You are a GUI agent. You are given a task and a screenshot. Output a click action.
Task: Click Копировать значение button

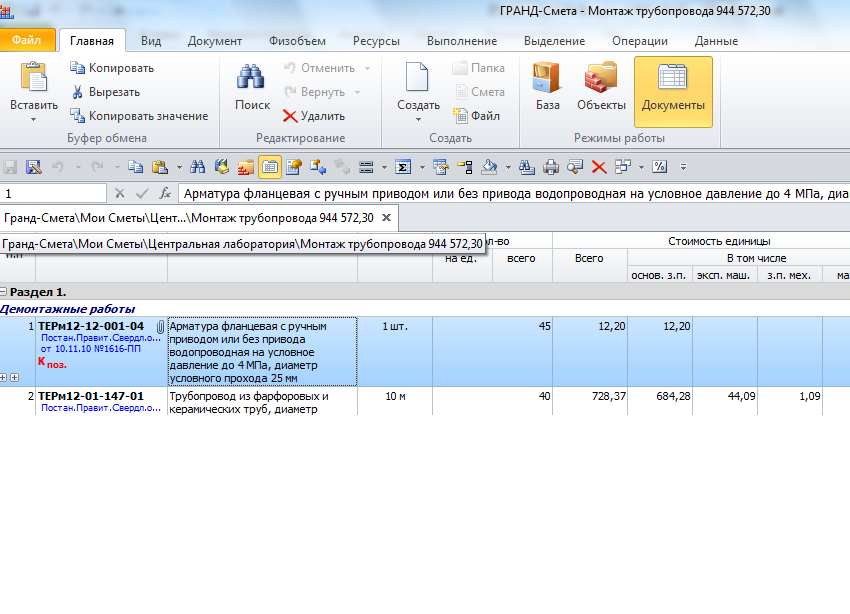(139, 116)
